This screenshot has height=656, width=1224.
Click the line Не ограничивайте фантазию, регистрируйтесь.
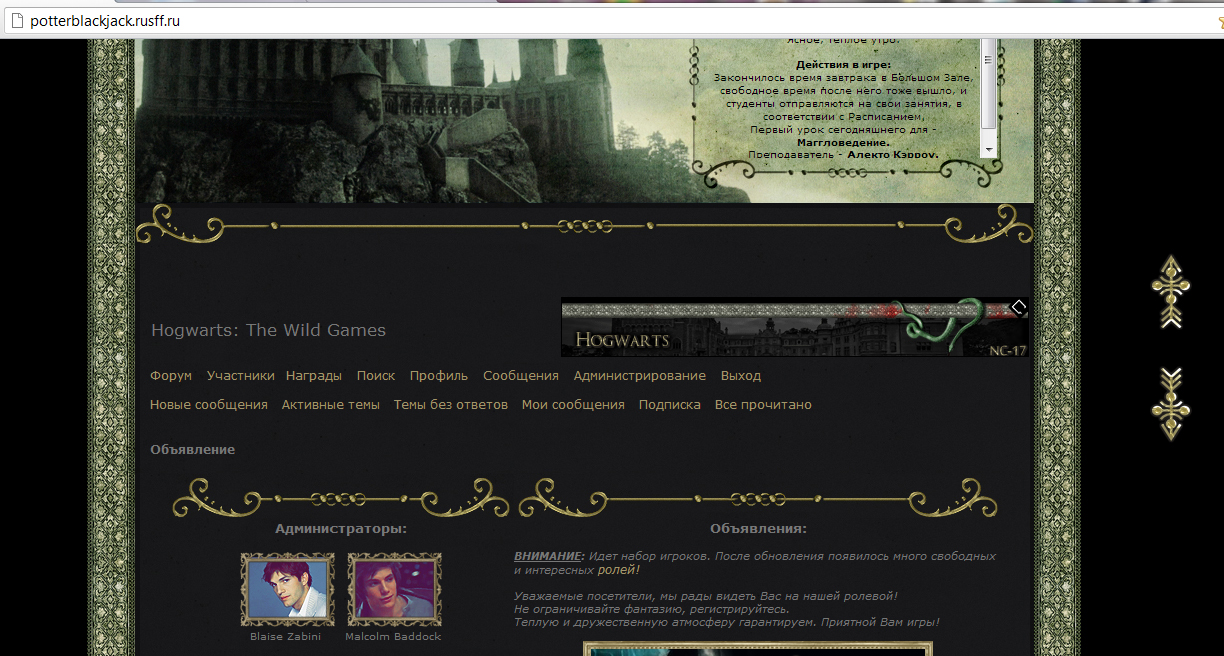tap(651, 609)
